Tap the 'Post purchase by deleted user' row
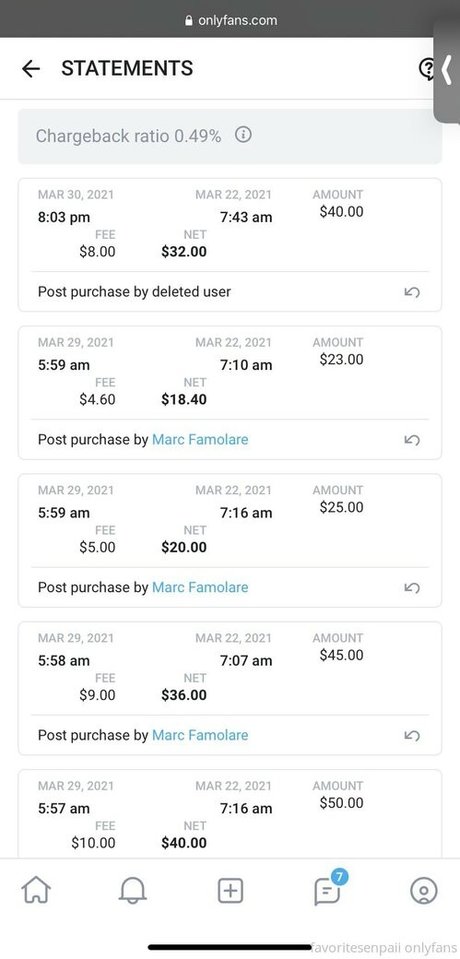The height and width of the screenshot is (959, 460). (x=230, y=292)
